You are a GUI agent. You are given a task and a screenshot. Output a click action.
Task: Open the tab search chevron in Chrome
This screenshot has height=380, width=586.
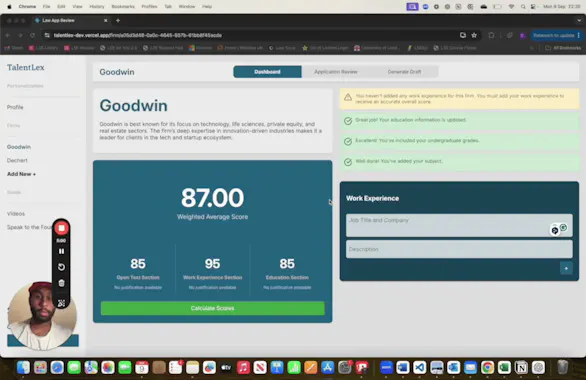point(579,21)
